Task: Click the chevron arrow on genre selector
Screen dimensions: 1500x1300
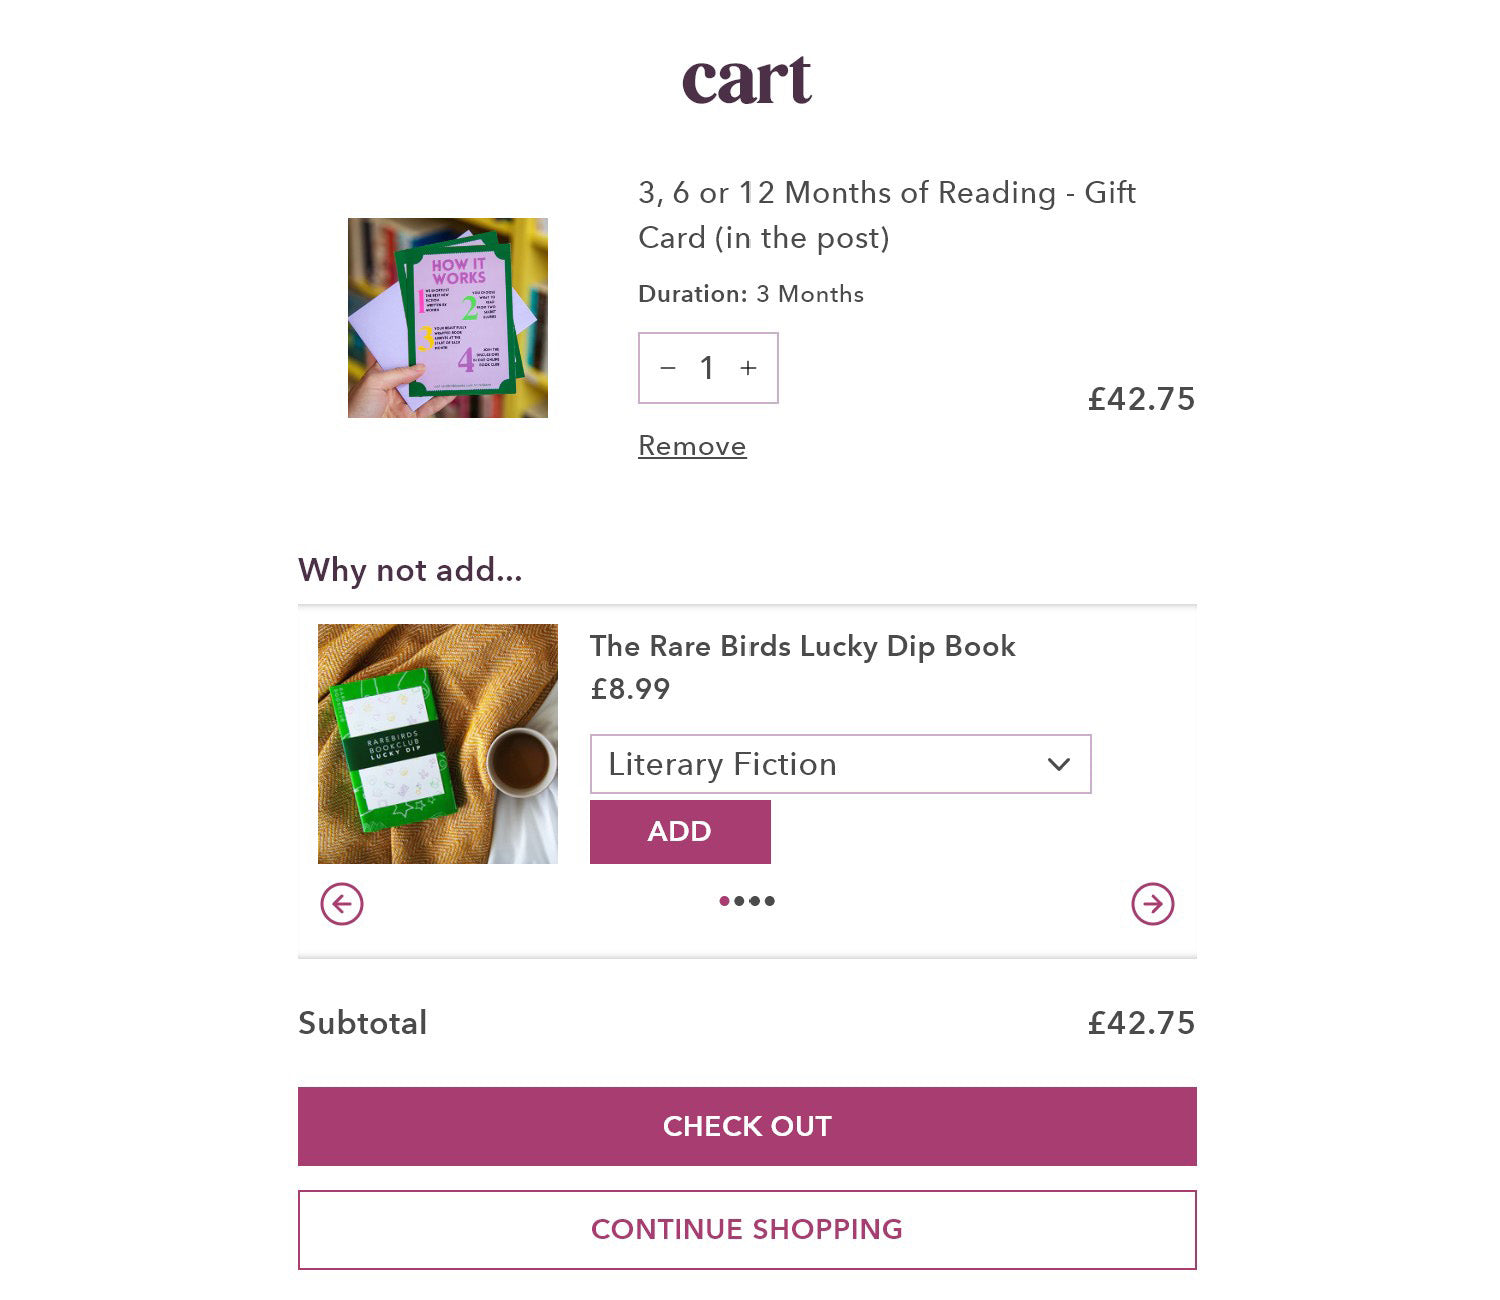Action: 1058,765
